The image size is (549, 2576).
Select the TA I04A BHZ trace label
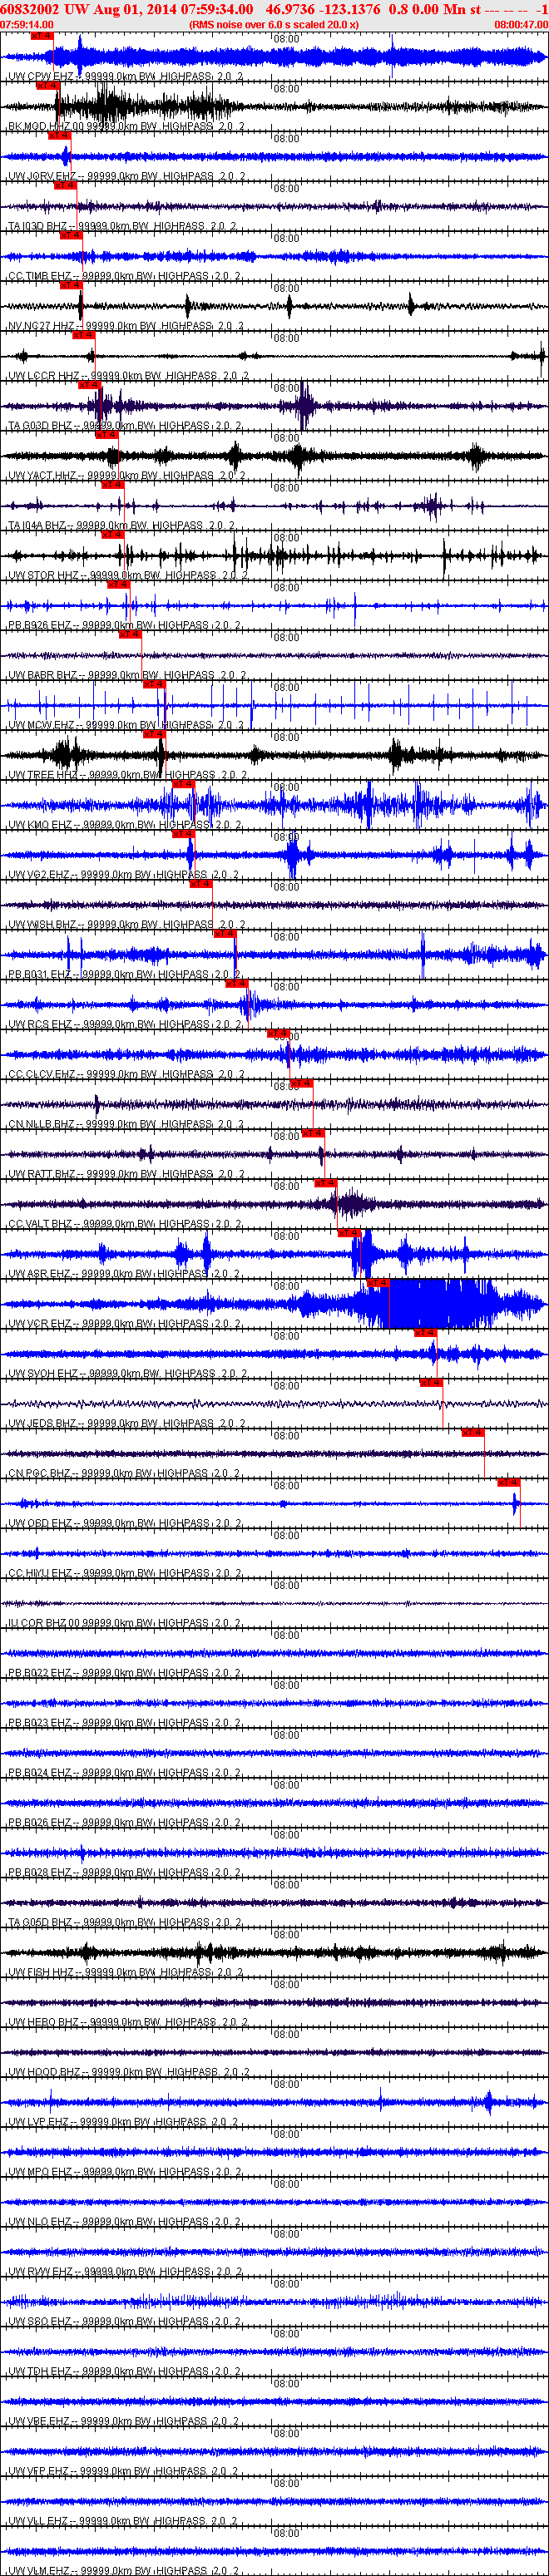click(122, 526)
